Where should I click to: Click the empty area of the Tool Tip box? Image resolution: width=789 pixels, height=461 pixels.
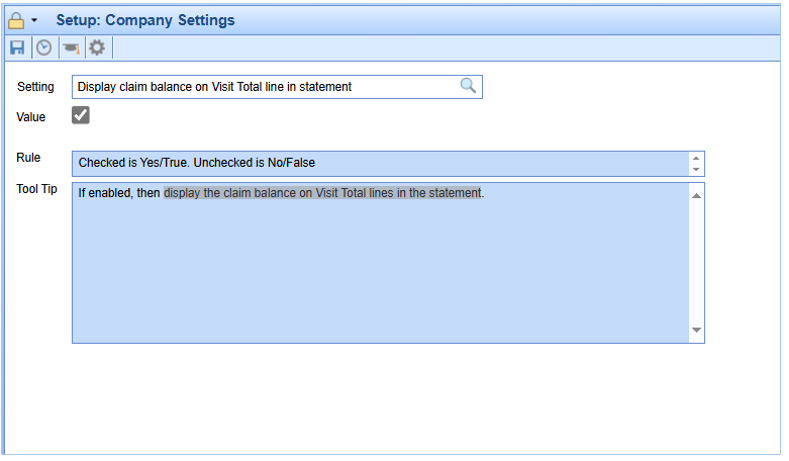380,272
